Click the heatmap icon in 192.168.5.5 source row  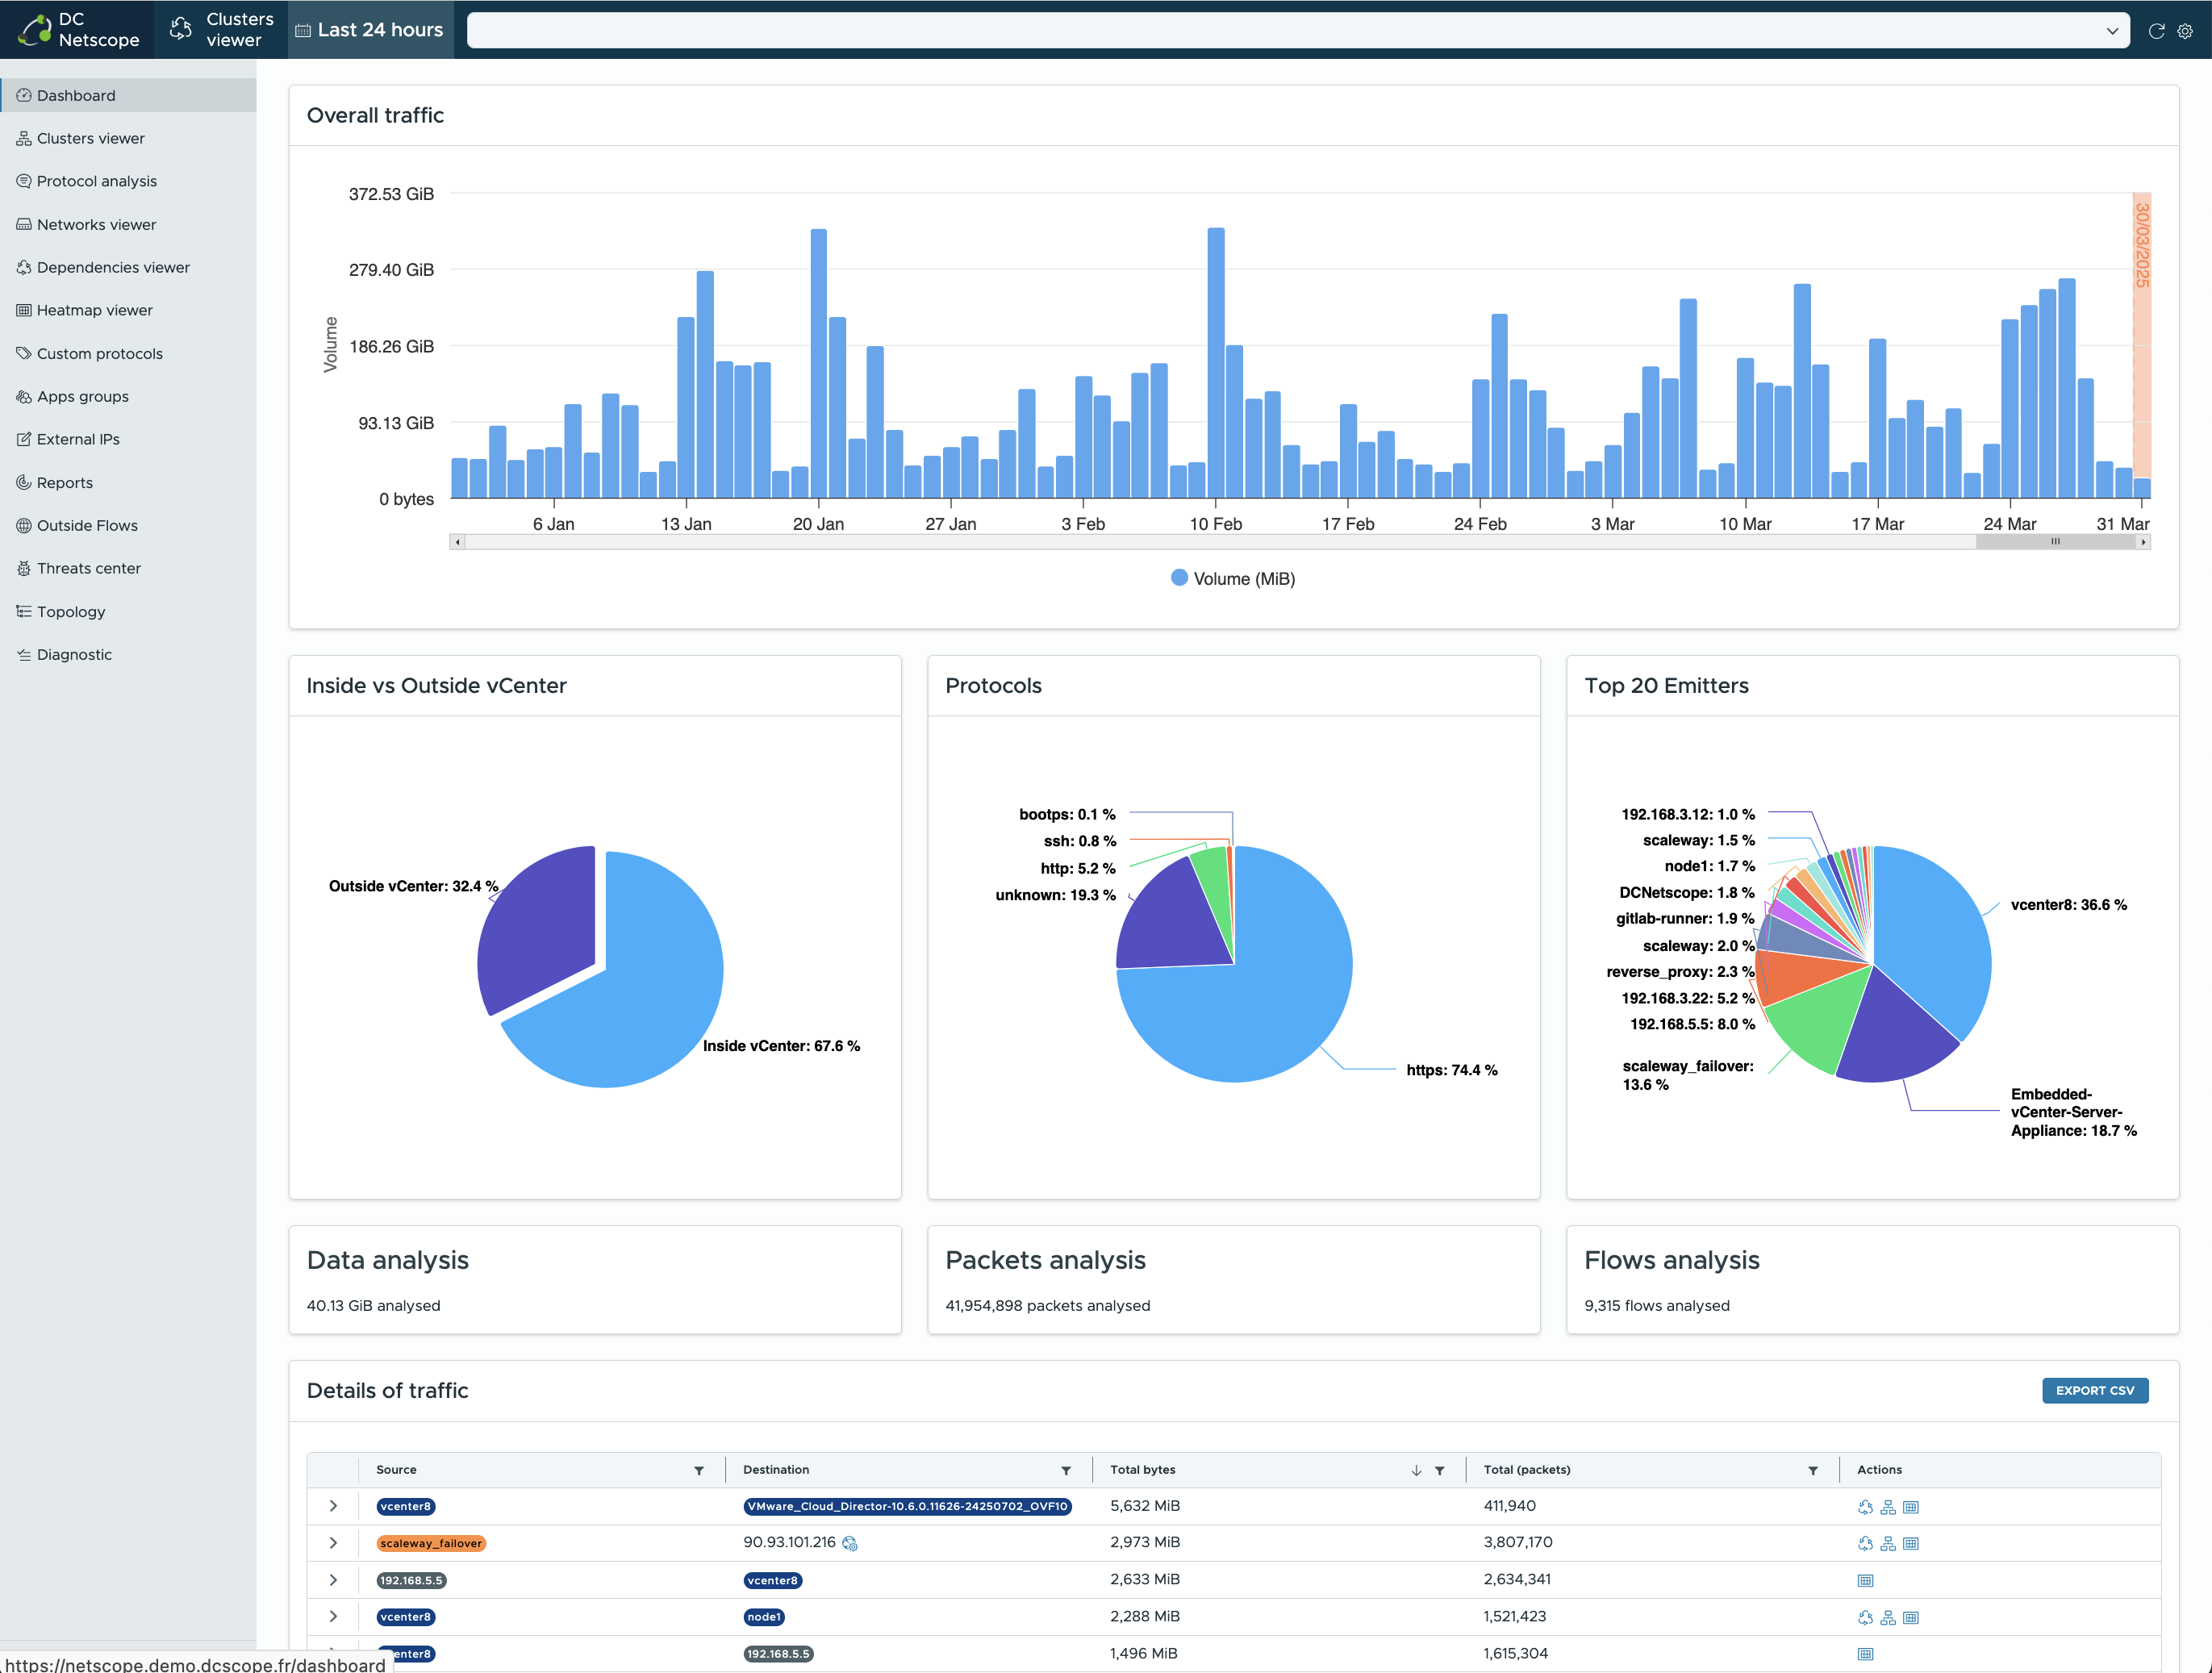[x=1865, y=1581]
